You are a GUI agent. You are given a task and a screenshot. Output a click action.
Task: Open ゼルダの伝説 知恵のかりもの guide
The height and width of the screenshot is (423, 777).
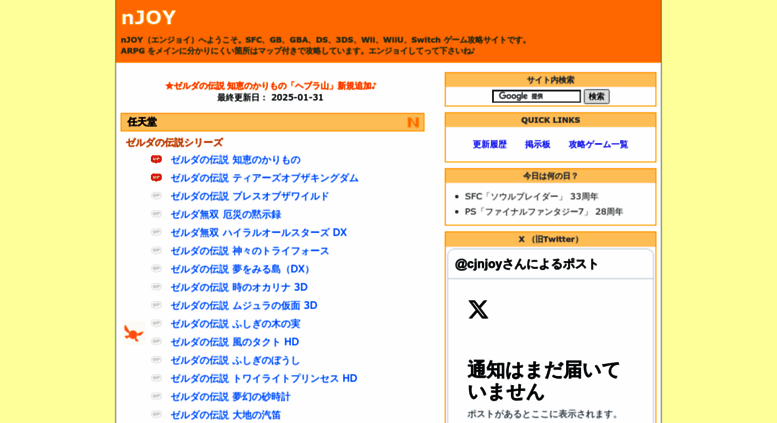point(235,160)
